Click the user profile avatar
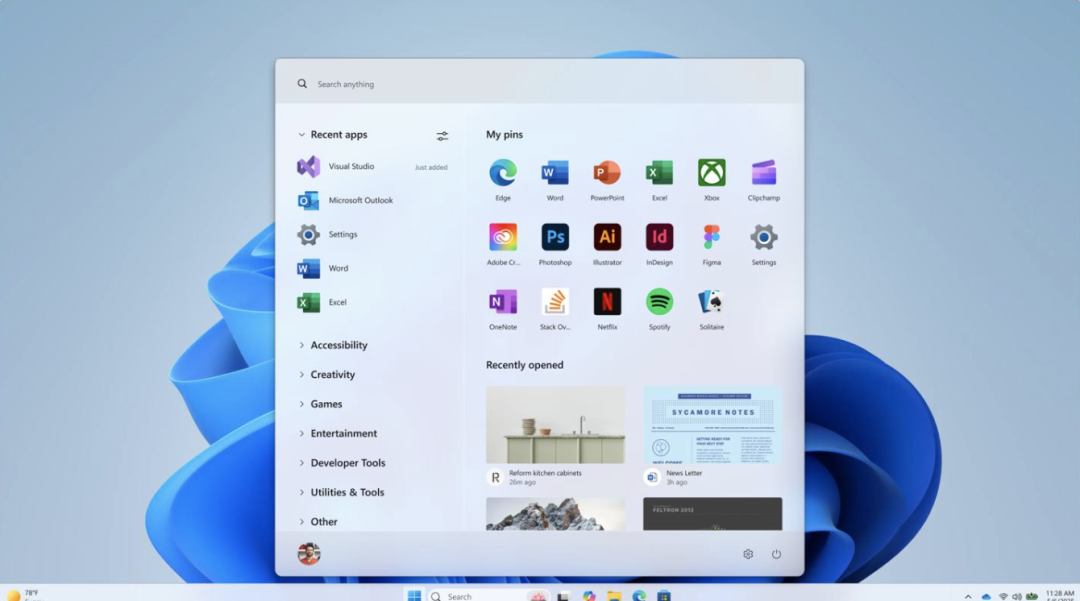The image size is (1080, 601). click(x=309, y=553)
